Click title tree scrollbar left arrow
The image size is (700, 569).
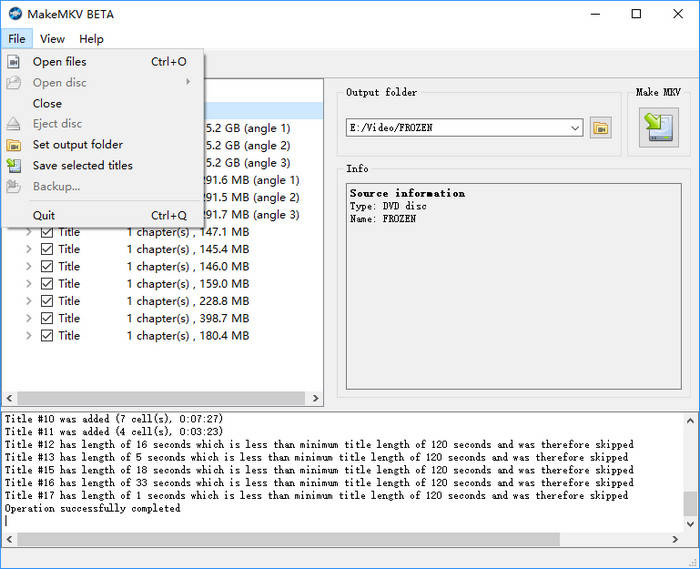[x=9, y=398]
